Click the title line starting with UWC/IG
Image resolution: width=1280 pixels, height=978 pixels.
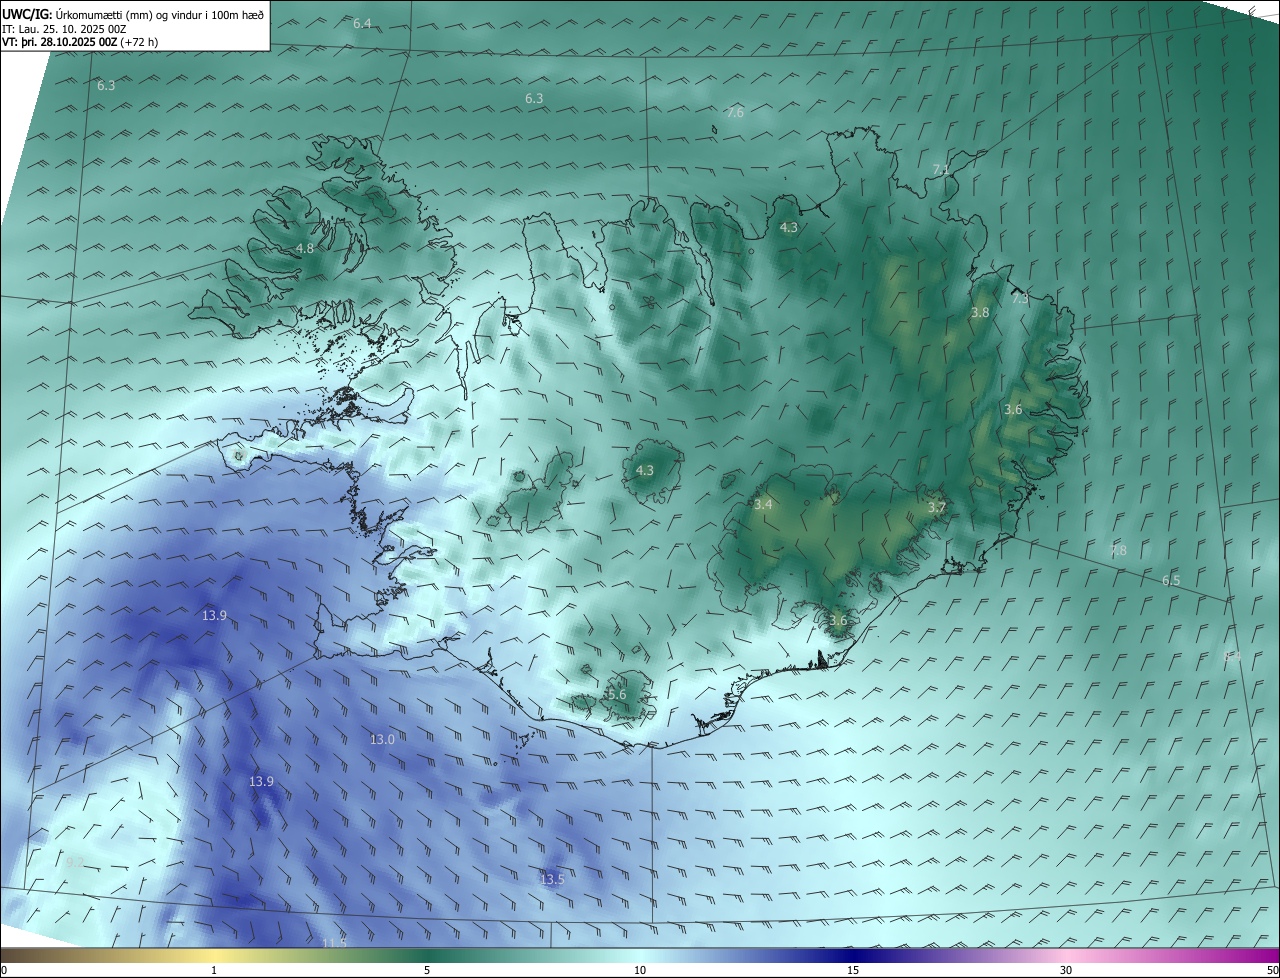tap(133, 15)
